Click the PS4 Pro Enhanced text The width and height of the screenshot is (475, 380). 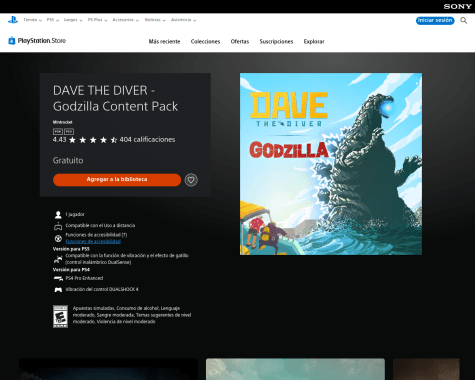pos(84,278)
